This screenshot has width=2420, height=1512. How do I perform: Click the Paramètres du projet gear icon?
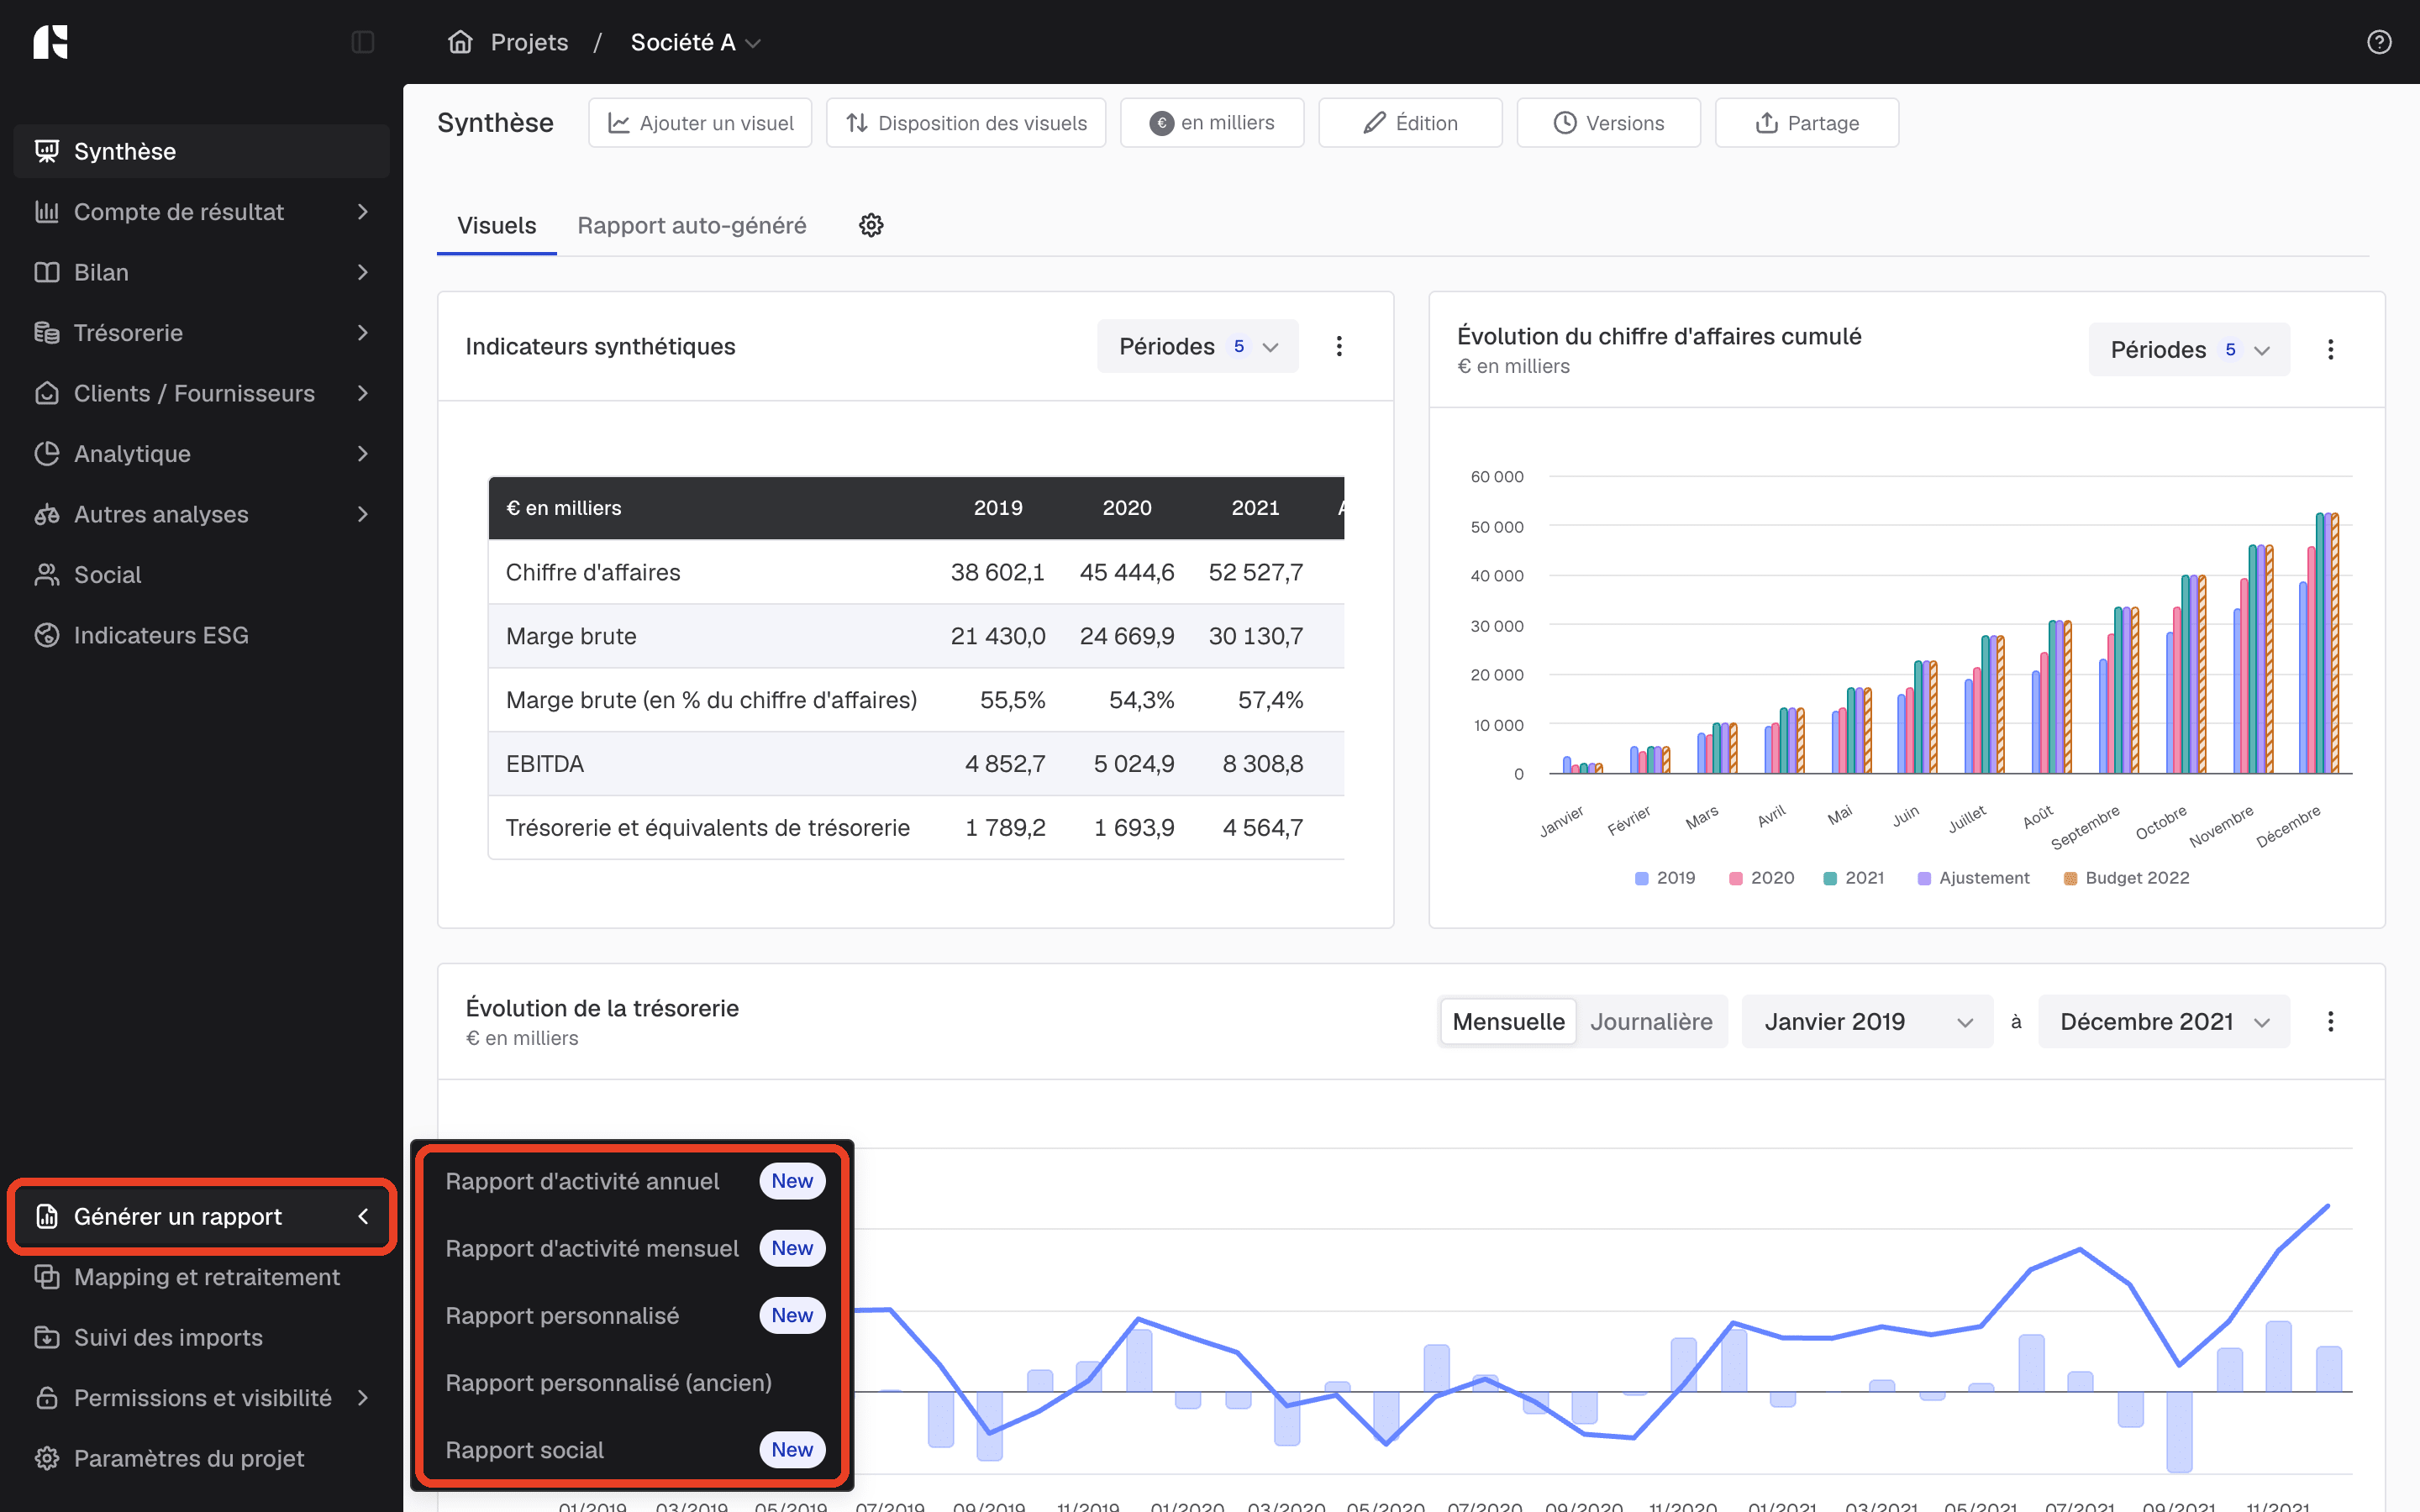(47, 1458)
